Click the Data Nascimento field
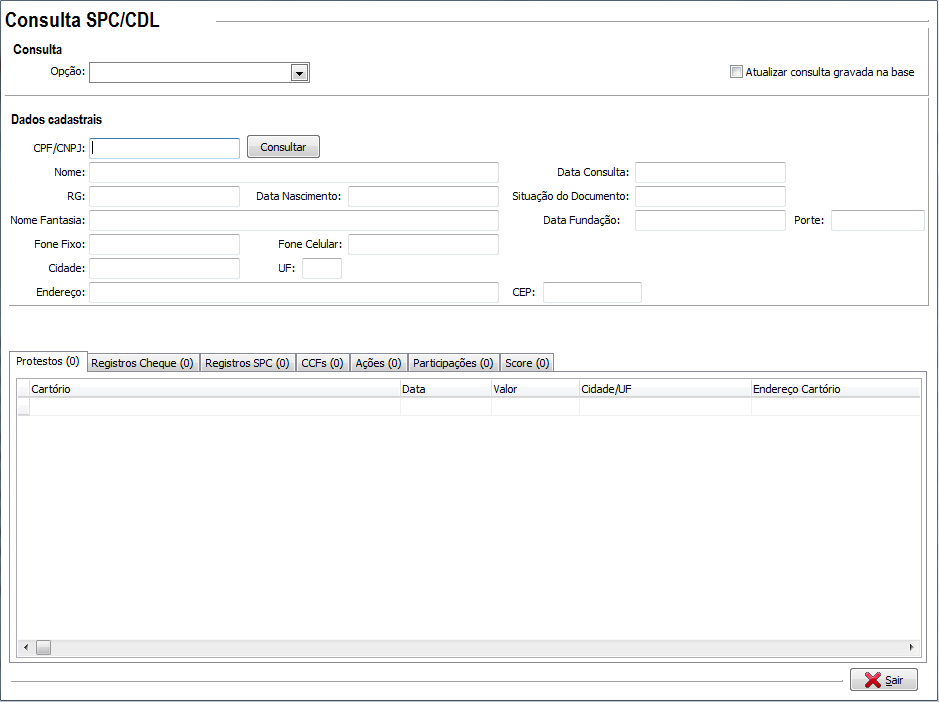 point(422,196)
